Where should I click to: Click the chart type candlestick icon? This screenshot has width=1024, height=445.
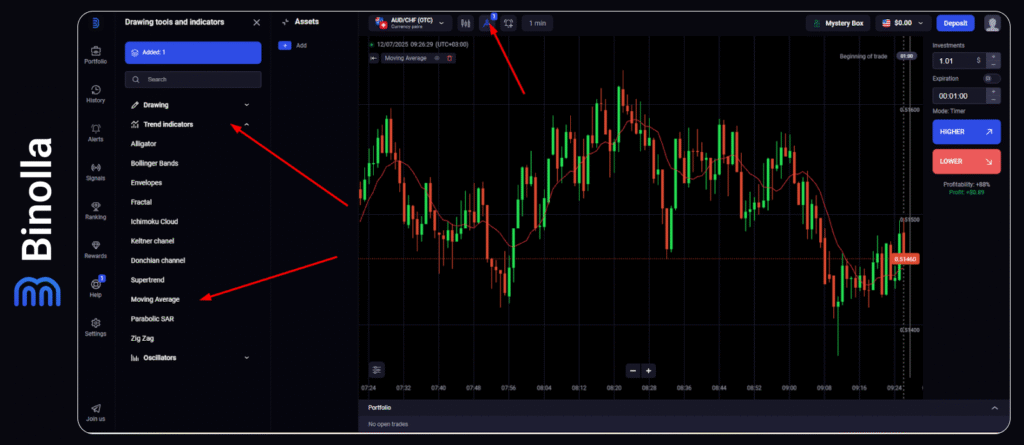coord(466,22)
